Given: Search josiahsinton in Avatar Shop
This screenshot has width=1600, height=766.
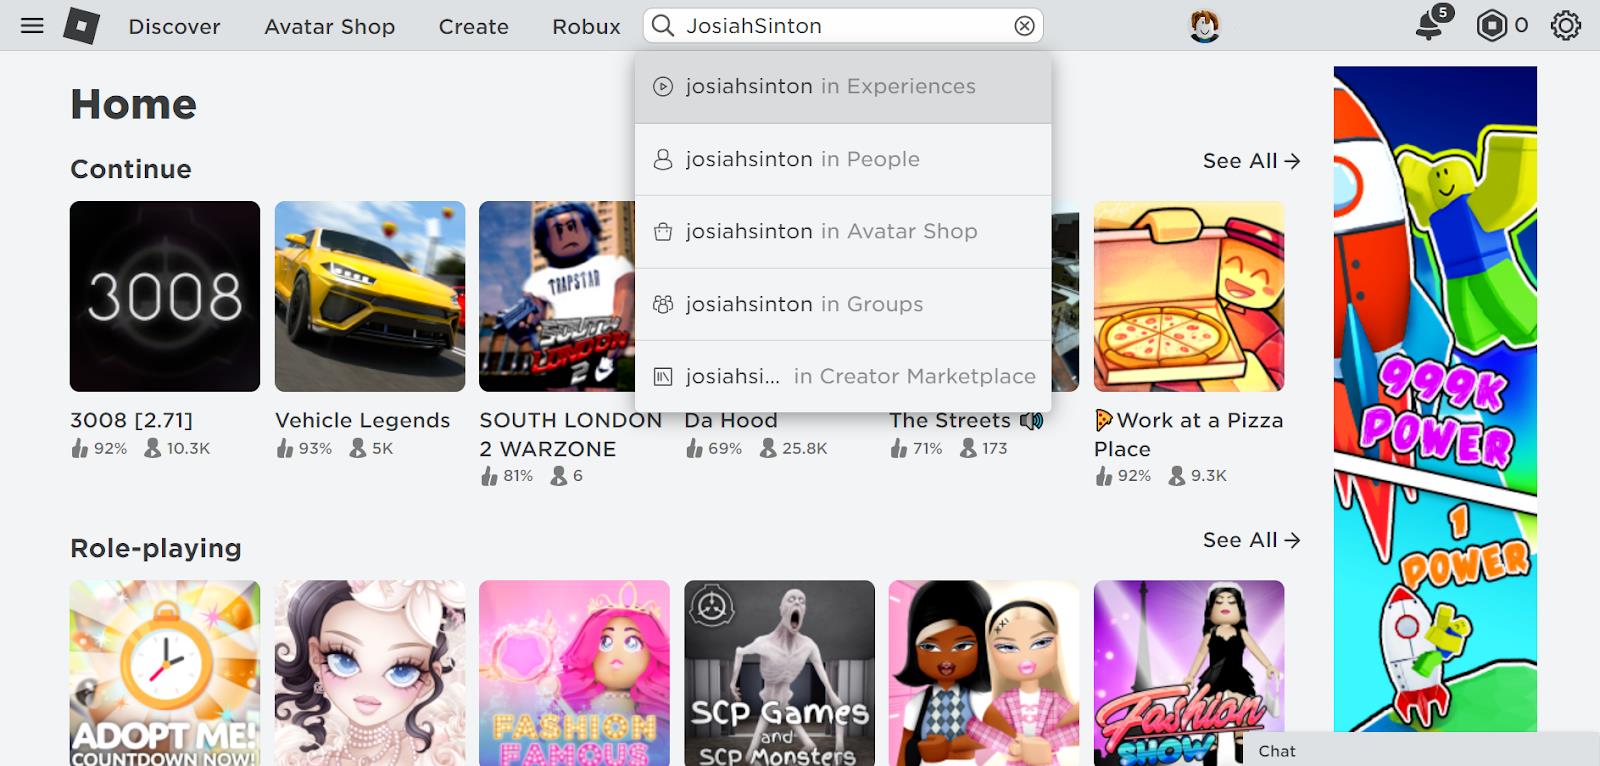Looking at the screenshot, I should click(843, 232).
